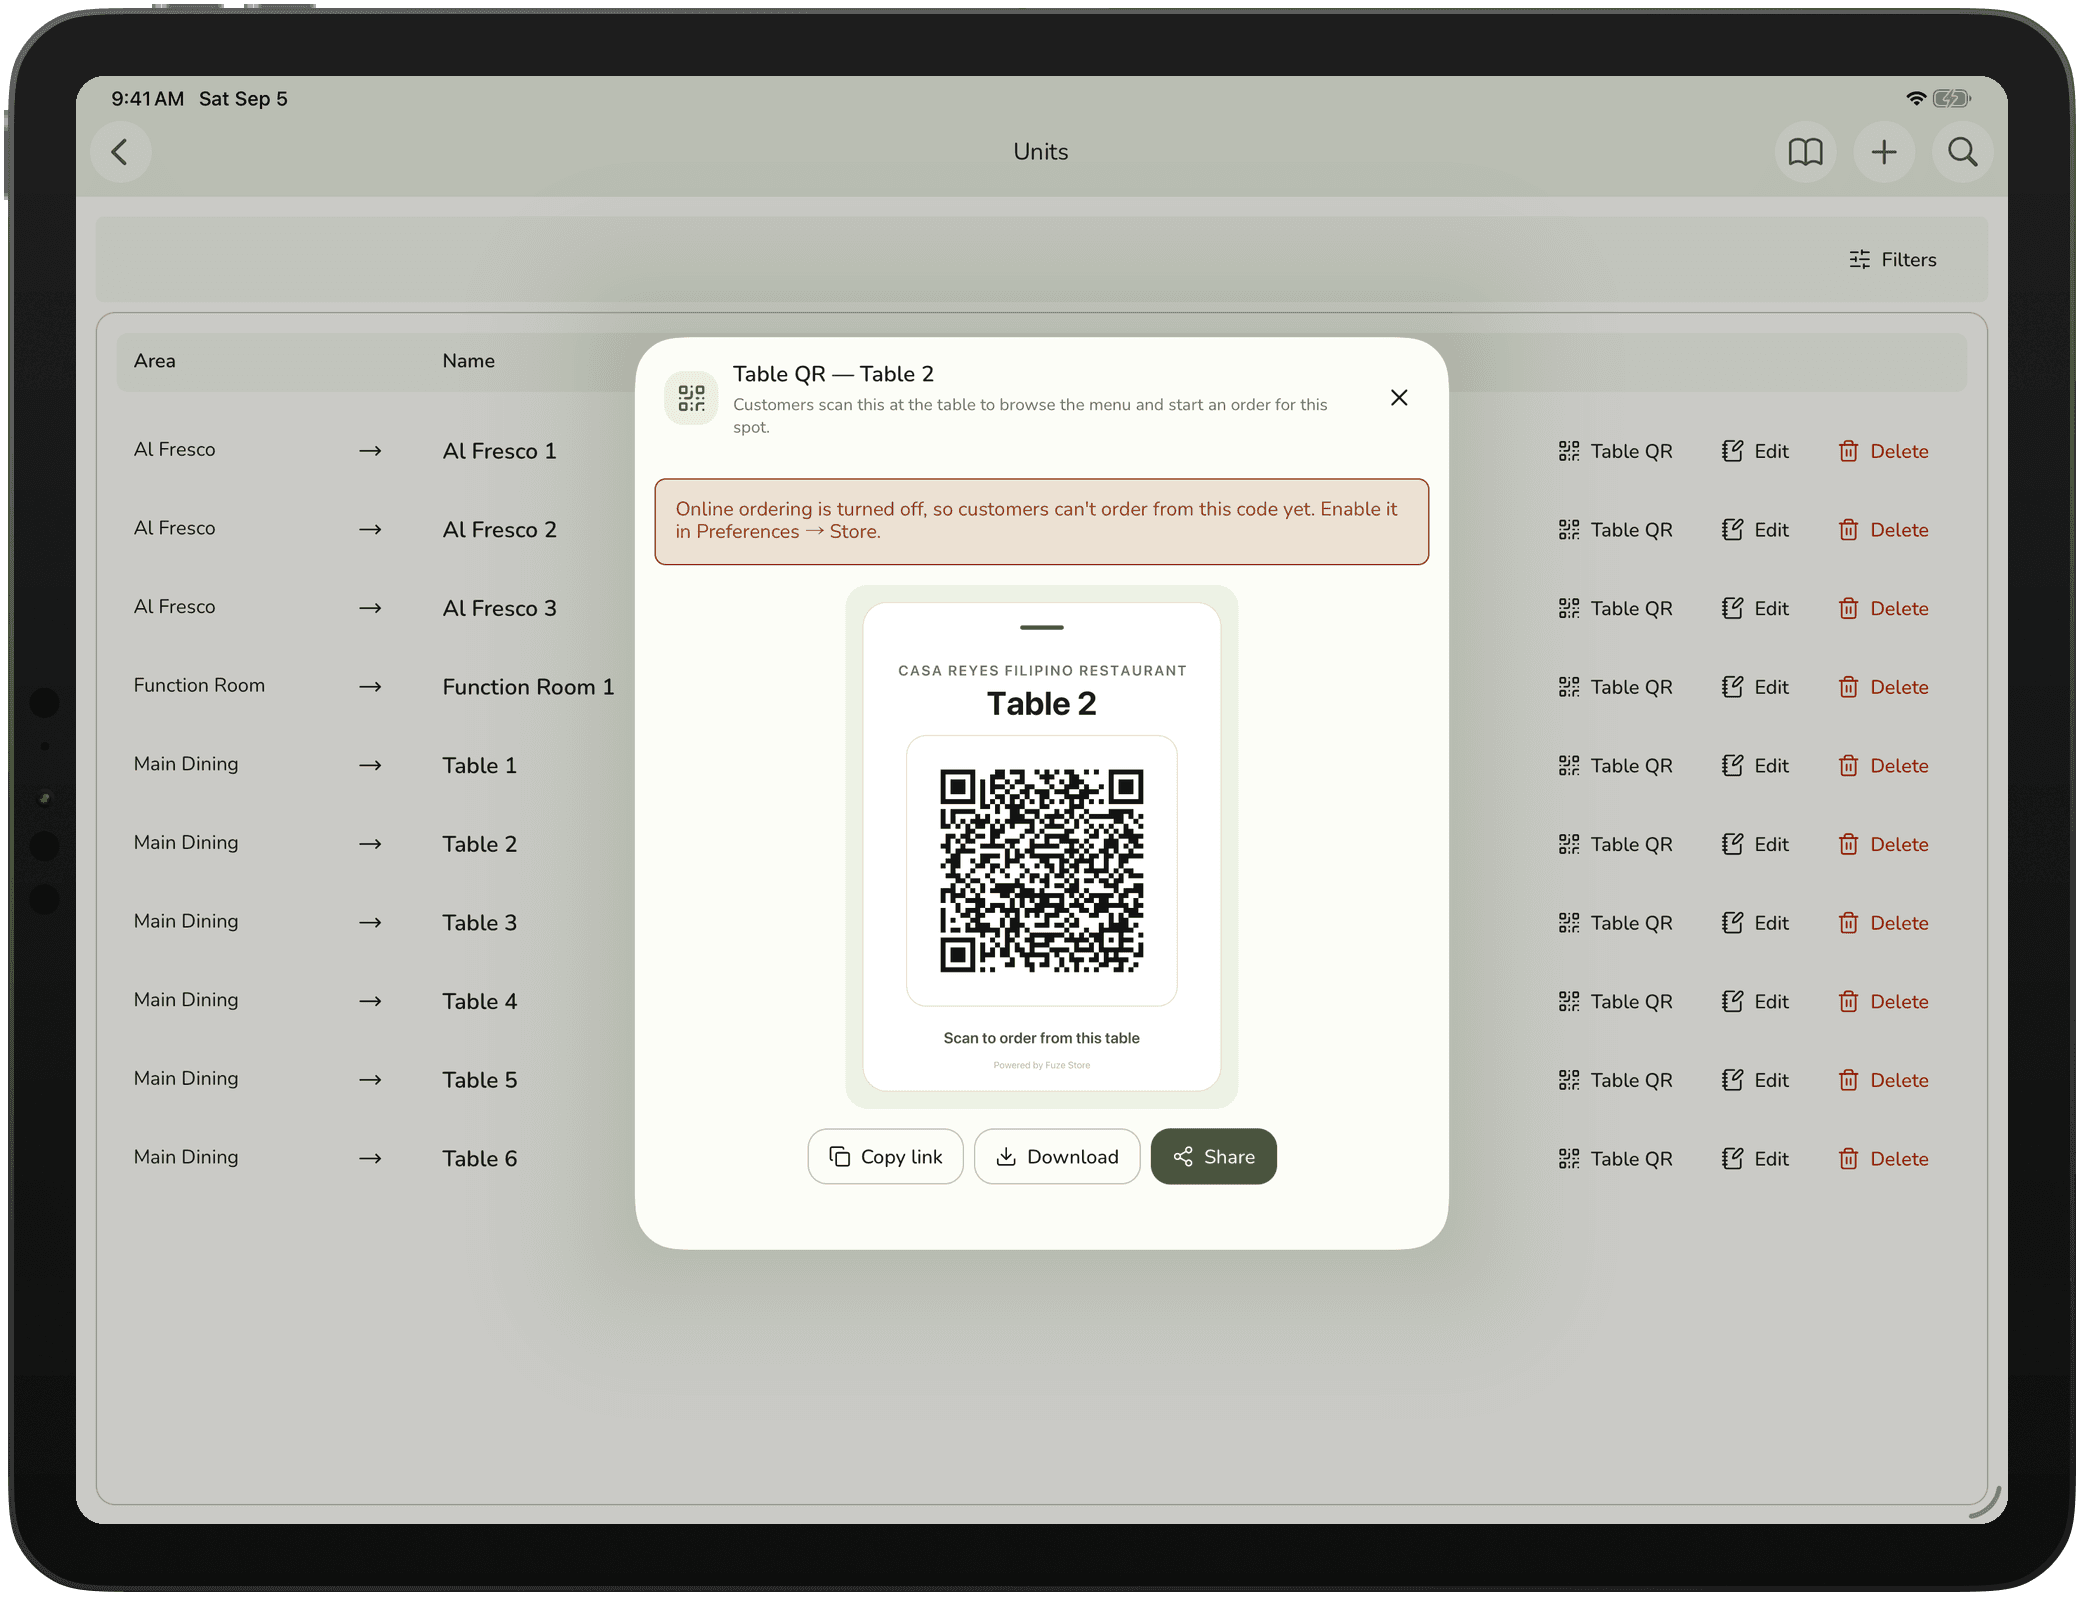Edit the Table 6 unit

(1755, 1159)
